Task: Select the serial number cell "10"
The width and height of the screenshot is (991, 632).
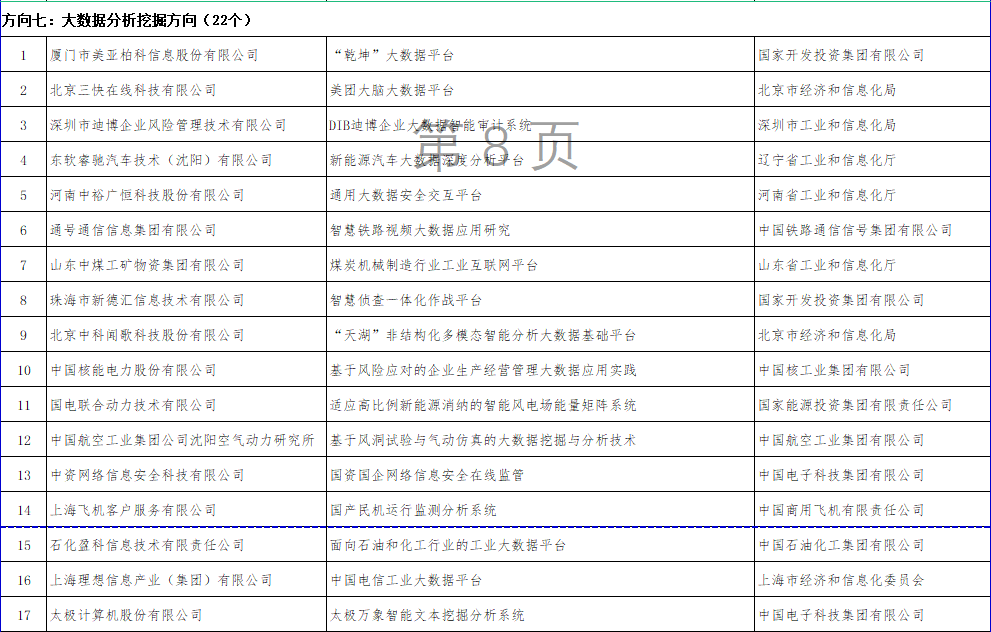Action: pos(23,371)
